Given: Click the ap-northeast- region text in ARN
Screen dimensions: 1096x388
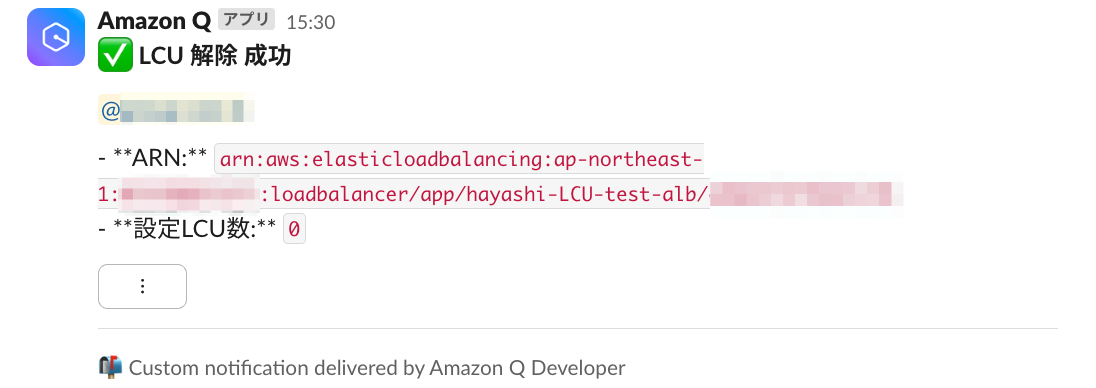Looking at the screenshot, I should (x=627, y=160).
